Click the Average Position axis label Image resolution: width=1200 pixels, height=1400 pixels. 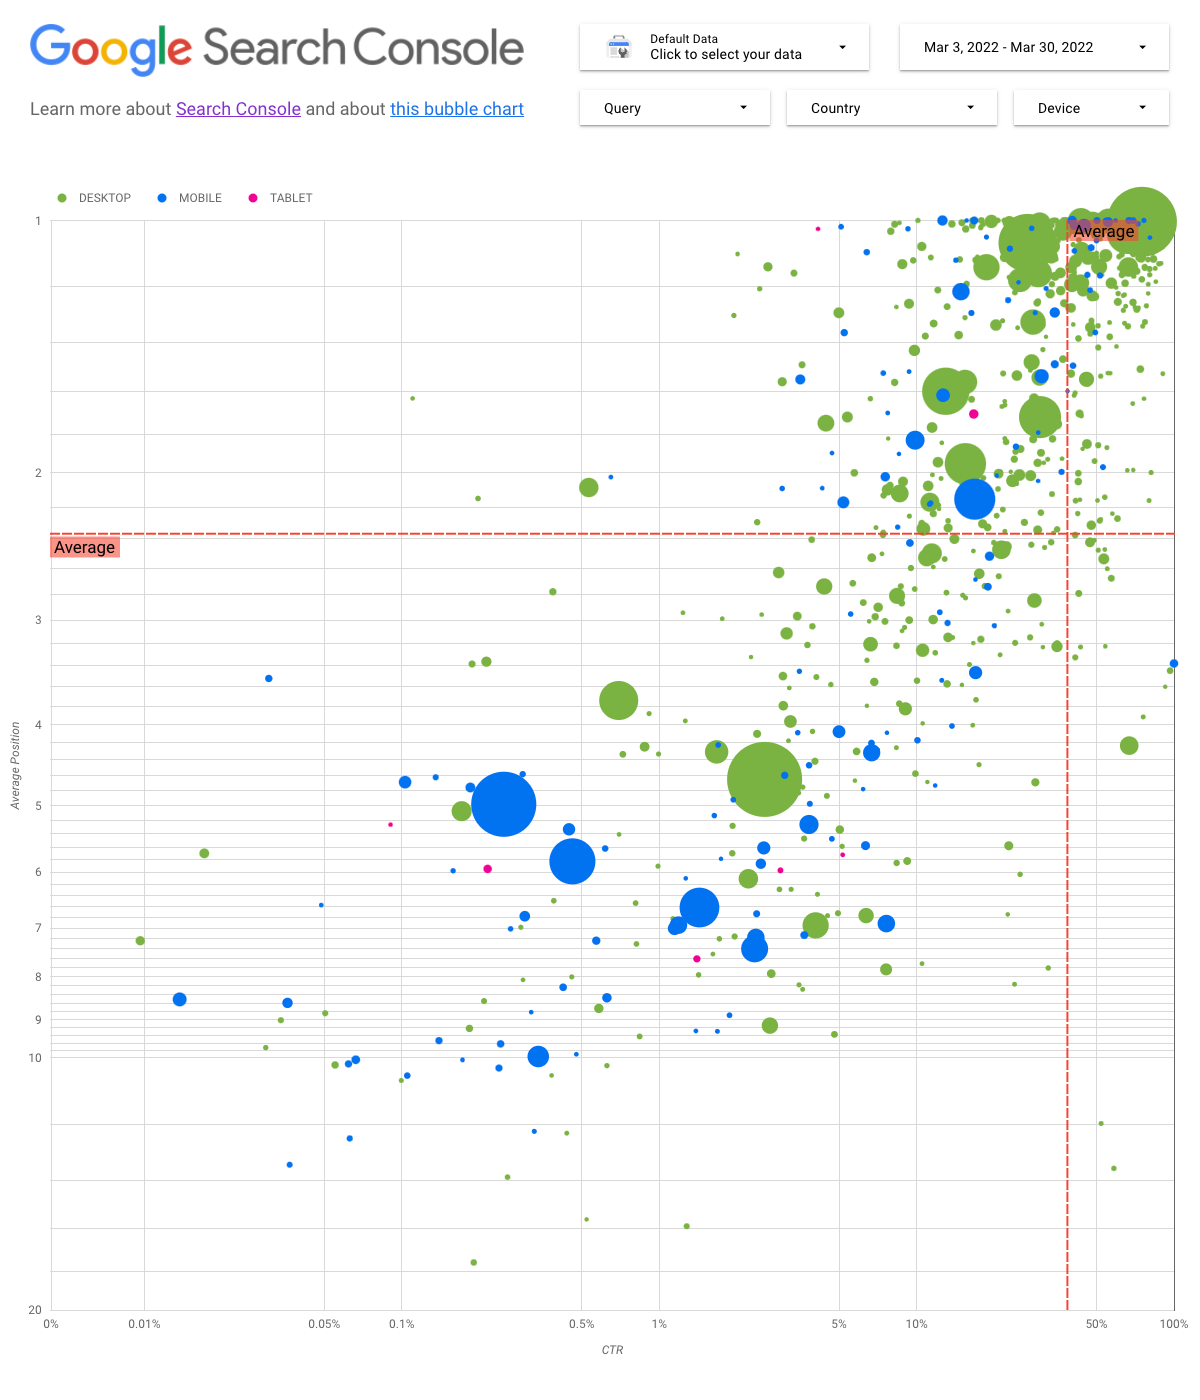pos(14,758)
